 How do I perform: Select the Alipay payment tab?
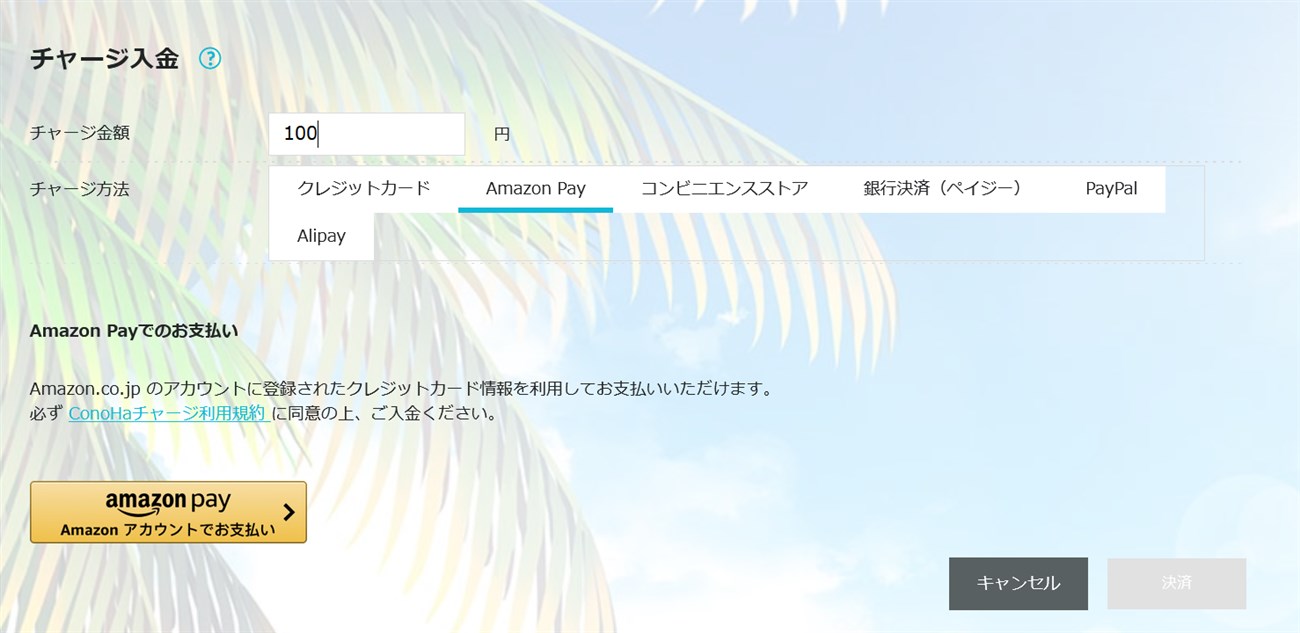(x=321, y=237)
